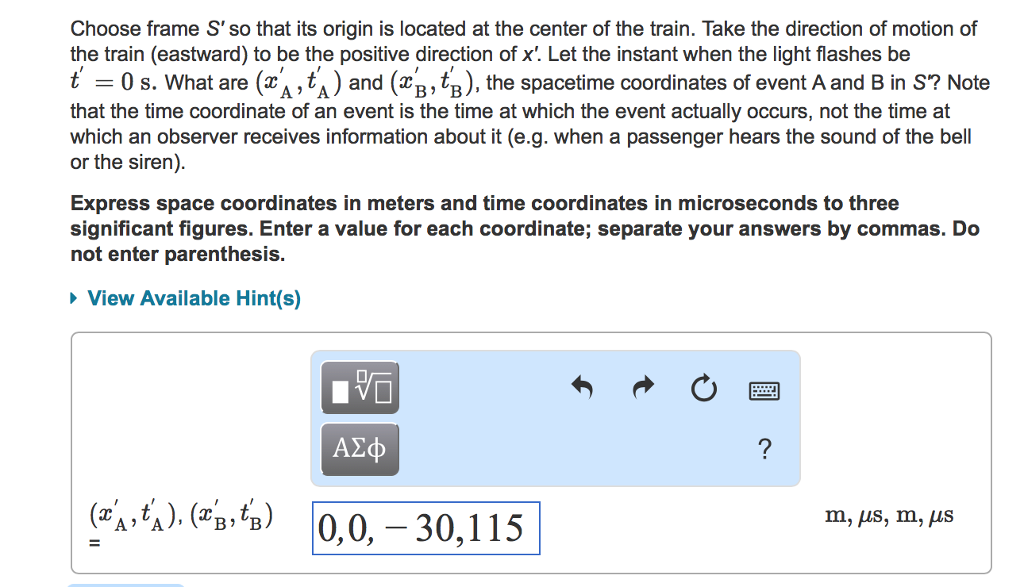Click the partially visible Submit button below
Viewport: 1024px width, 587px height.
125,585
